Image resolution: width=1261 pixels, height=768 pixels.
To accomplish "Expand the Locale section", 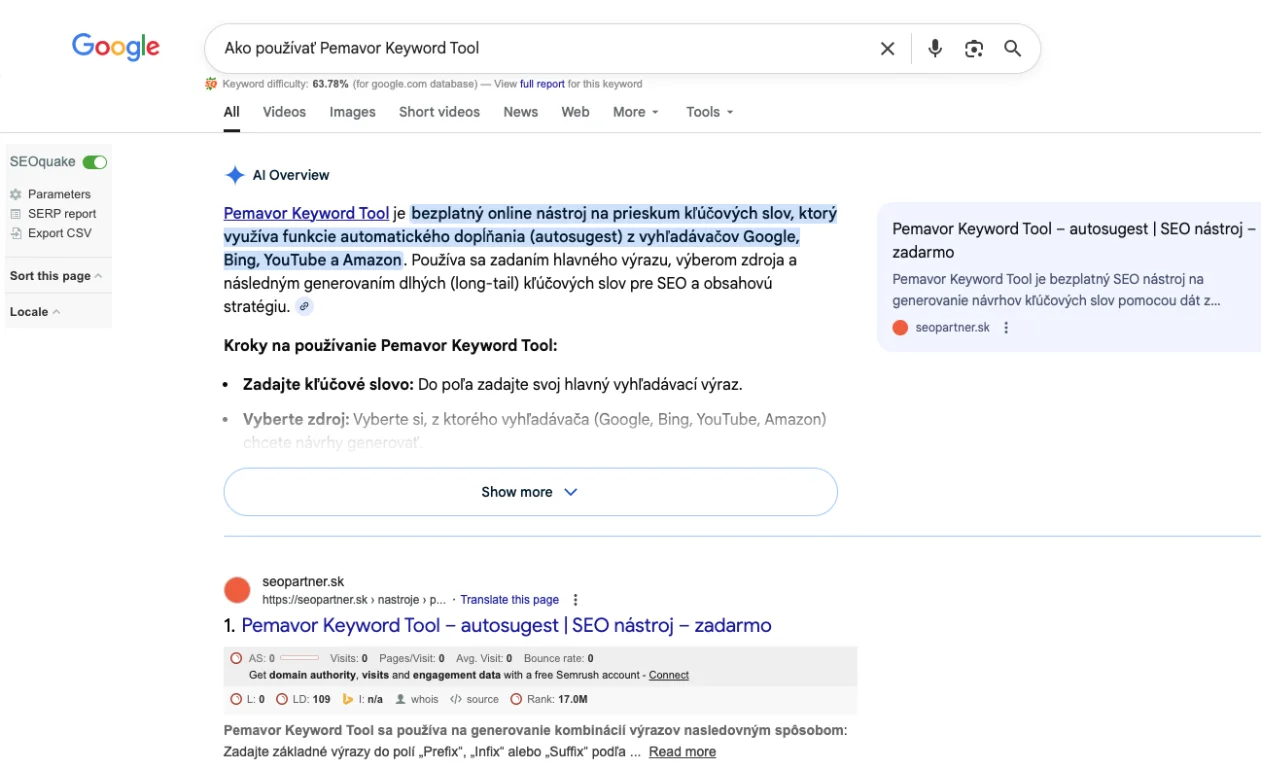I will click(35, 312).
